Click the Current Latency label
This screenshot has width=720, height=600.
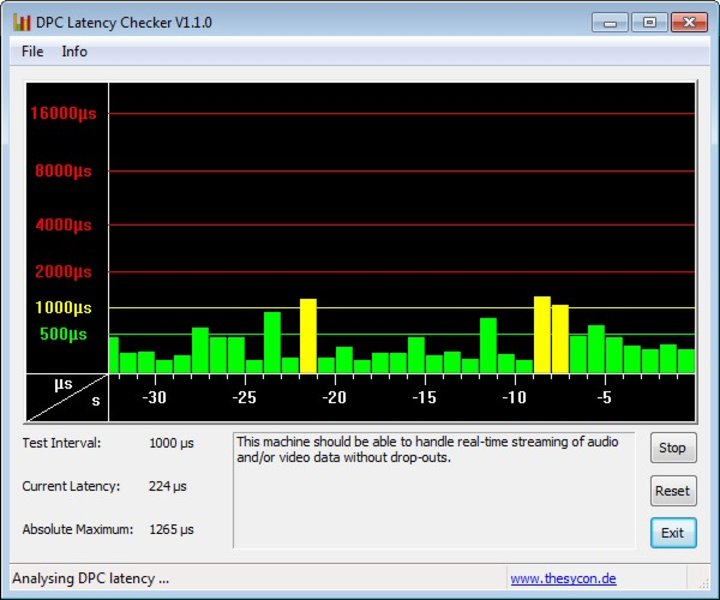(71, 486)
